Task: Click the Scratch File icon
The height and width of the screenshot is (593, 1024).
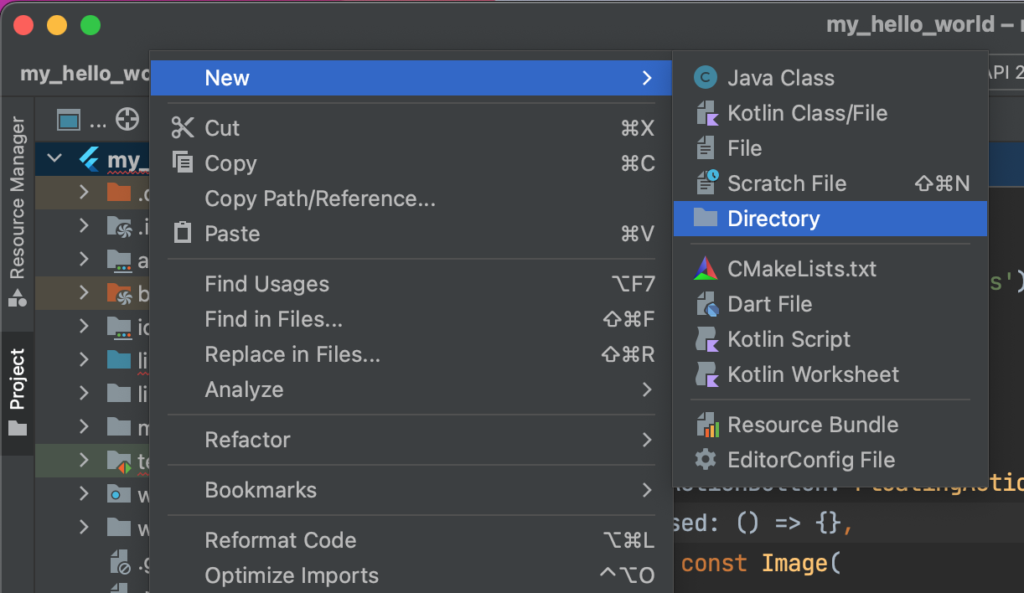Action: coord(707,183)
